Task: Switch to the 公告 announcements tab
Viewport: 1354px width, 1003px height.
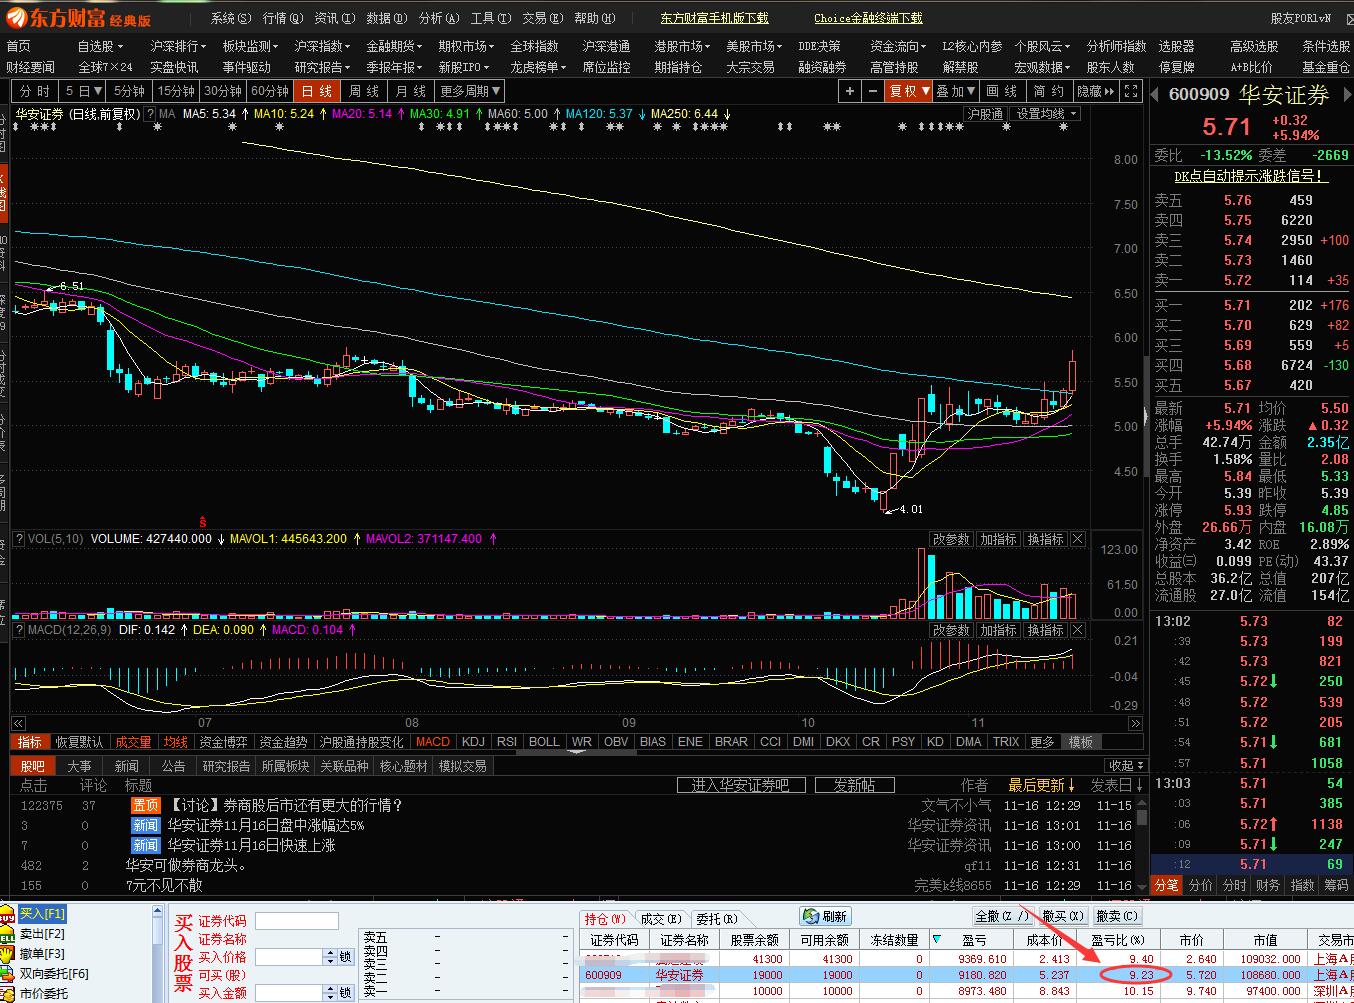Action: (x=174, y=766)
